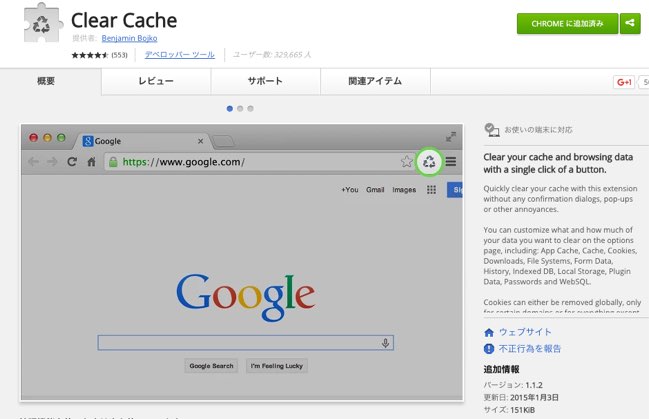Click the user count 329,665 text
This screenshot has width=649, height=419.
point(272,55)
